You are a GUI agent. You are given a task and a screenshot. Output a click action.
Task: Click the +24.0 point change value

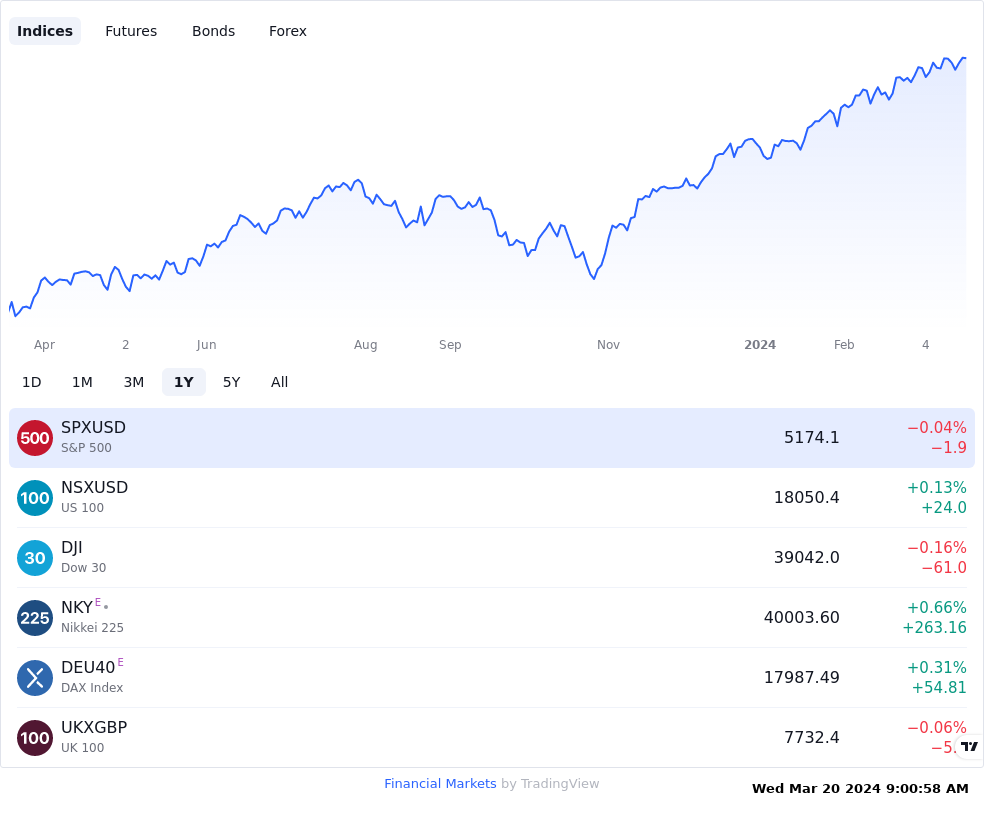point(944,508)
